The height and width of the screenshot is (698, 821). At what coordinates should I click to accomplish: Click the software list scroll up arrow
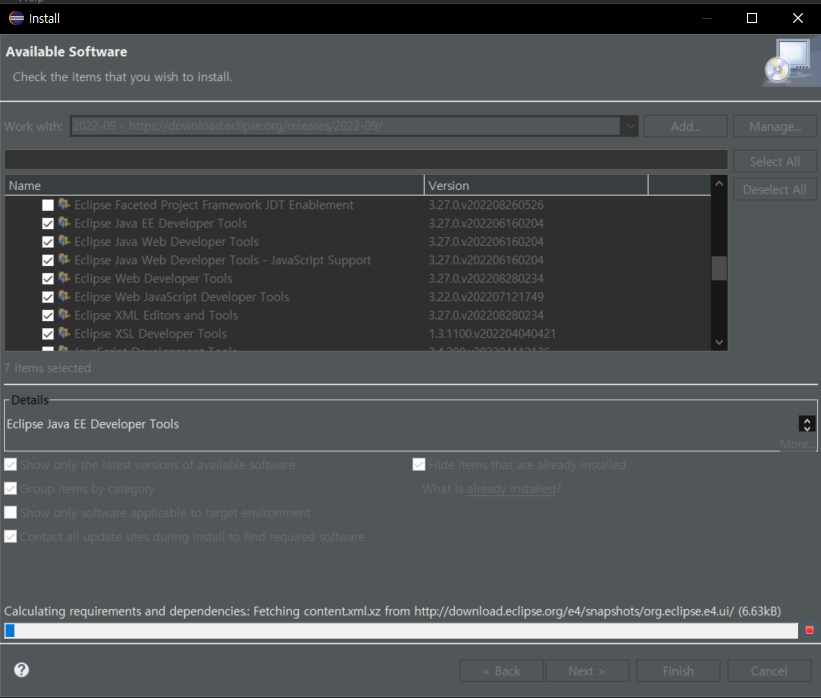pyautogui.click(x=719, y=184)
